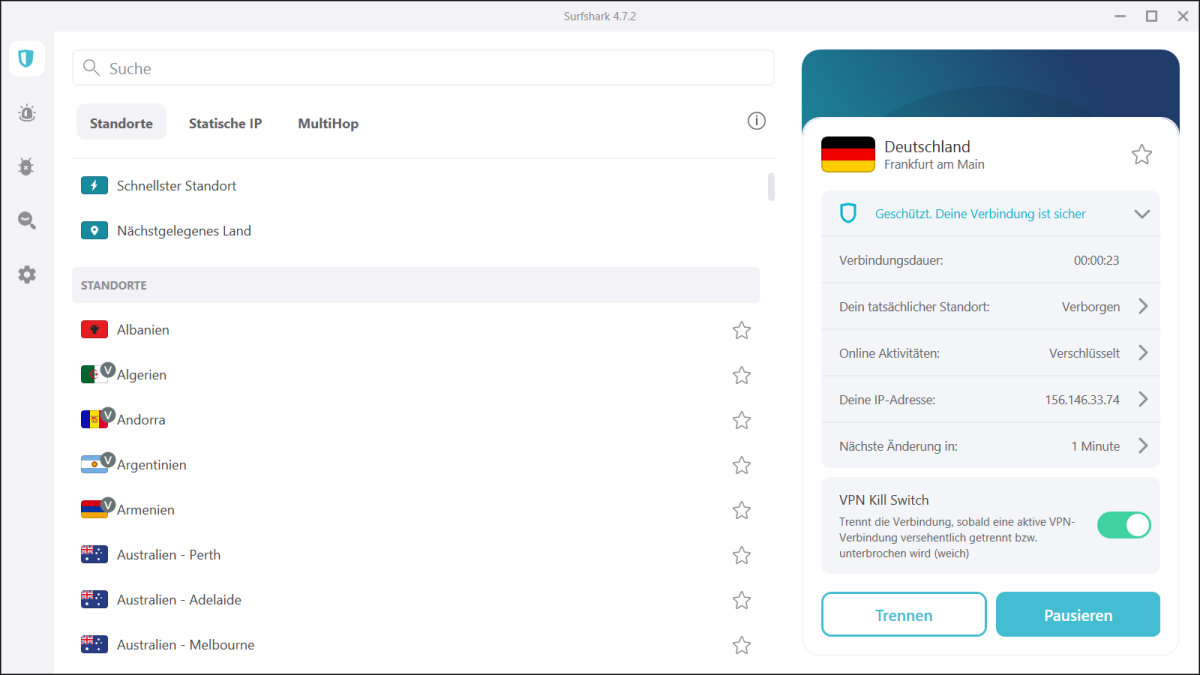Expand the Dein tatsächlicher Standort arrow

(x=1143, y=307)
